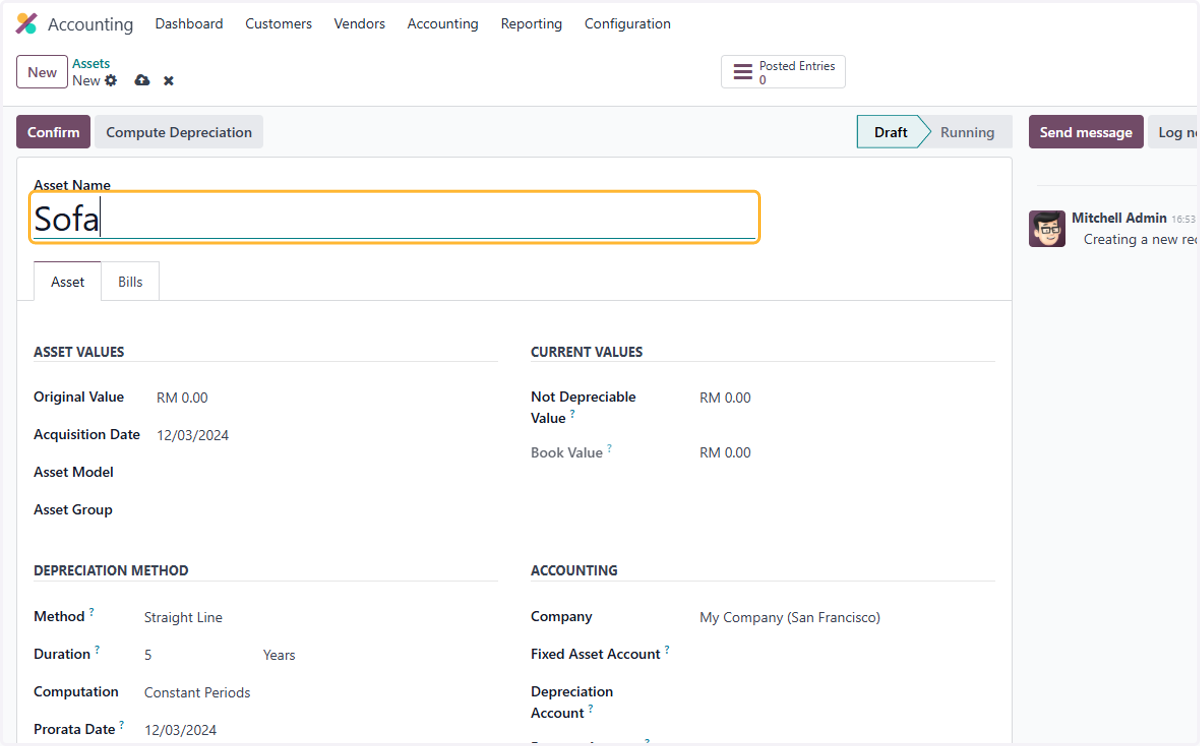
Task: Confirm the asset
Action: coord(53,132)
